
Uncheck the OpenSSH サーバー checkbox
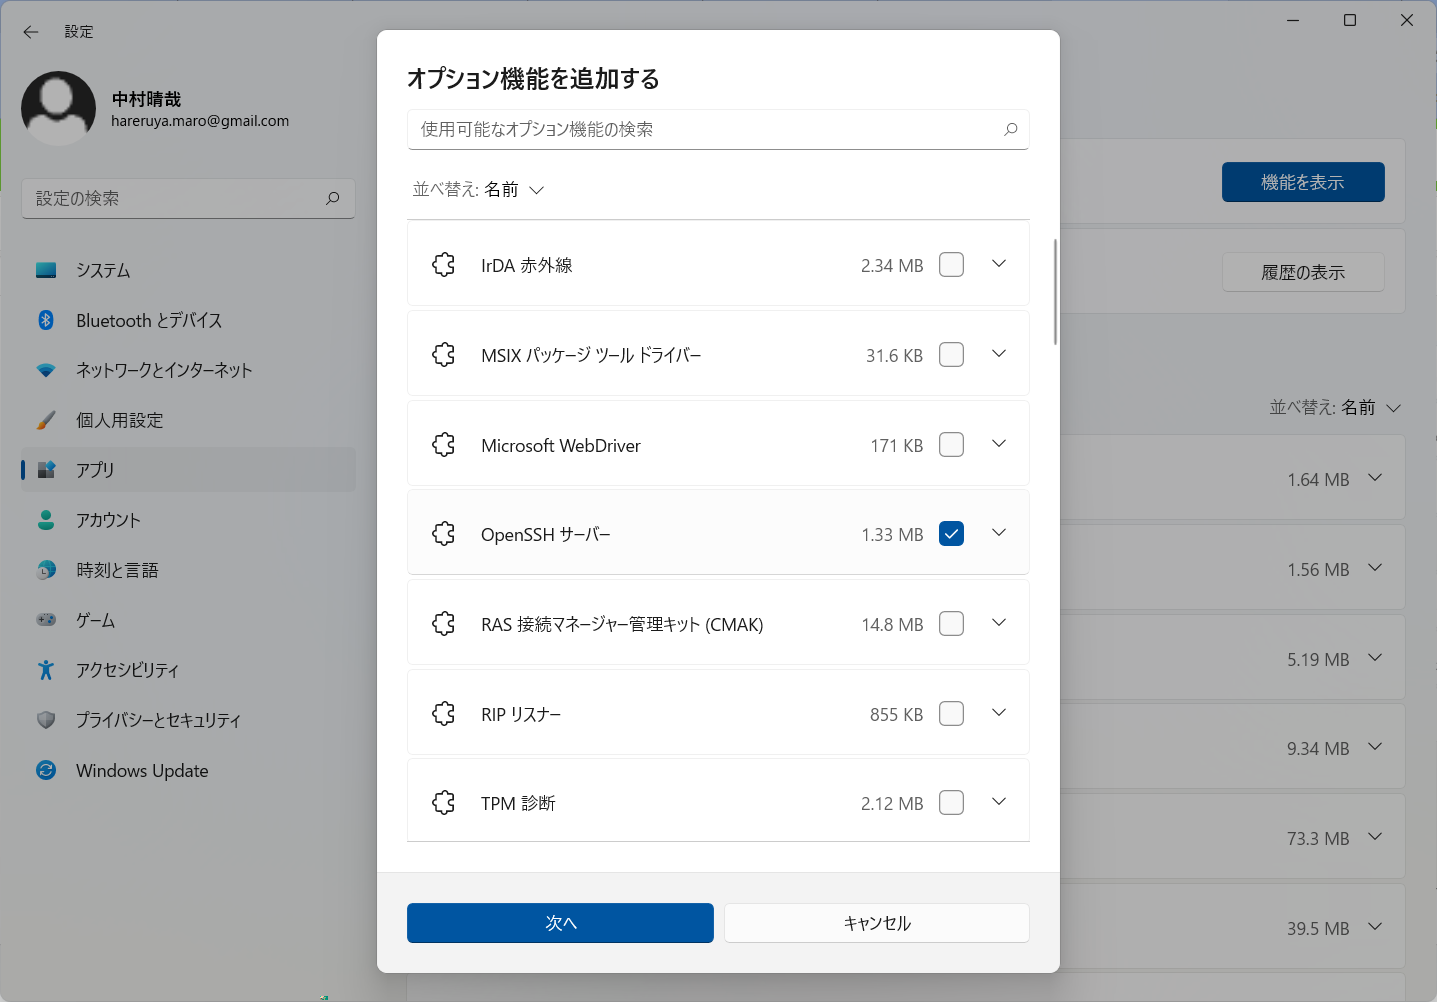tap(951, 534)
